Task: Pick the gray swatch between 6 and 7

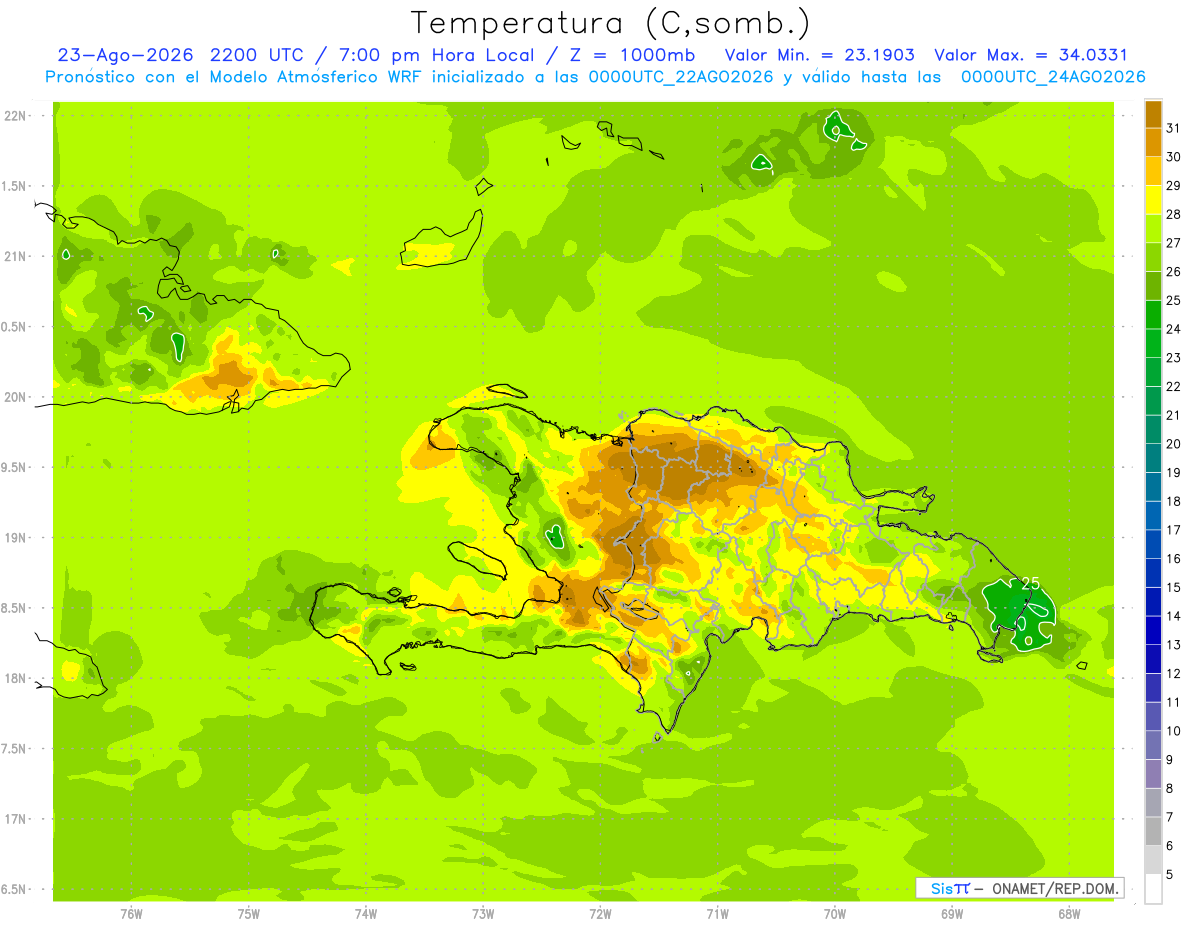Action: [x=1153, y=832]
